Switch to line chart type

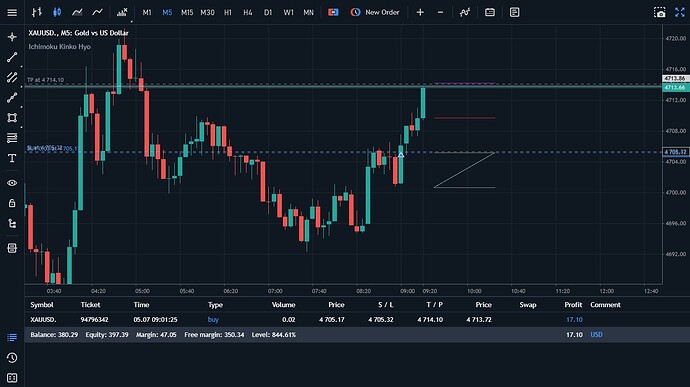(x=77, y=12)
